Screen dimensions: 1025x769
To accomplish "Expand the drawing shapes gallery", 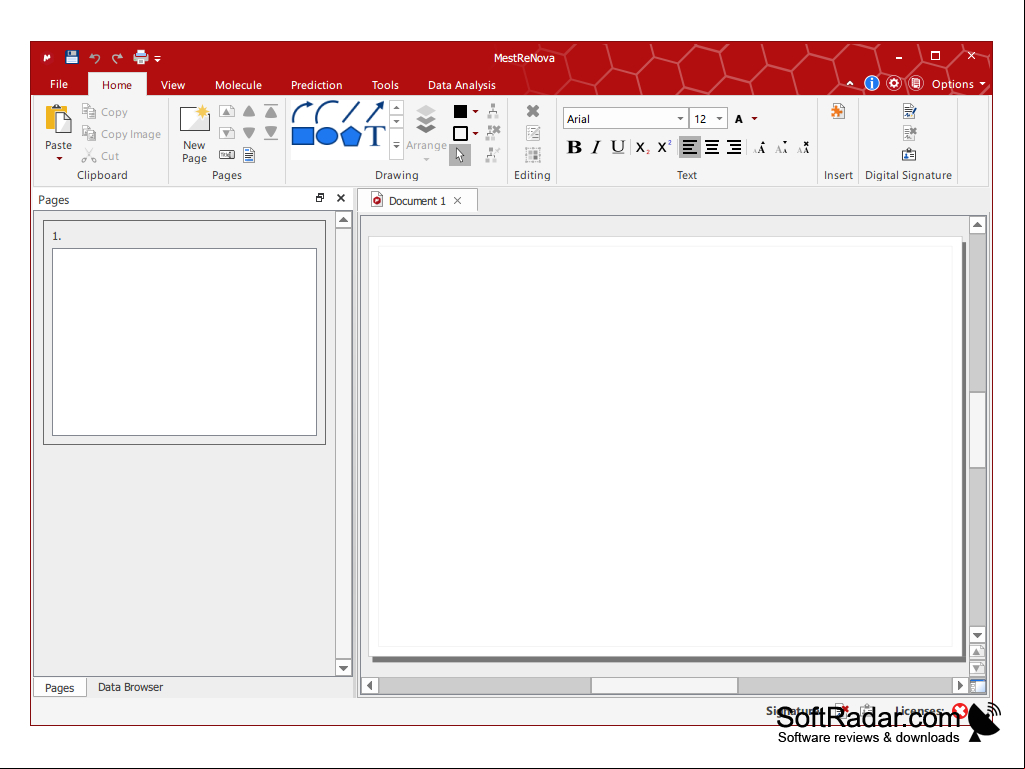I will (x=396, y=145).
